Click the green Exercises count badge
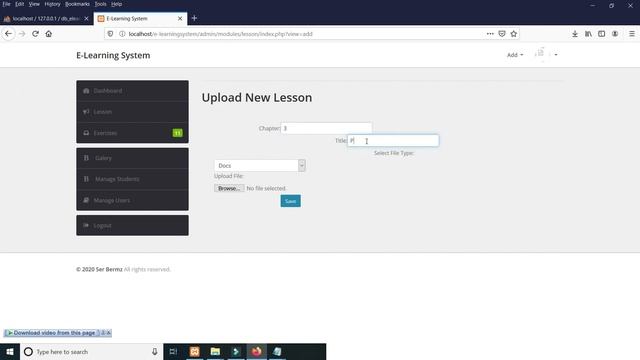 point(178,133)
